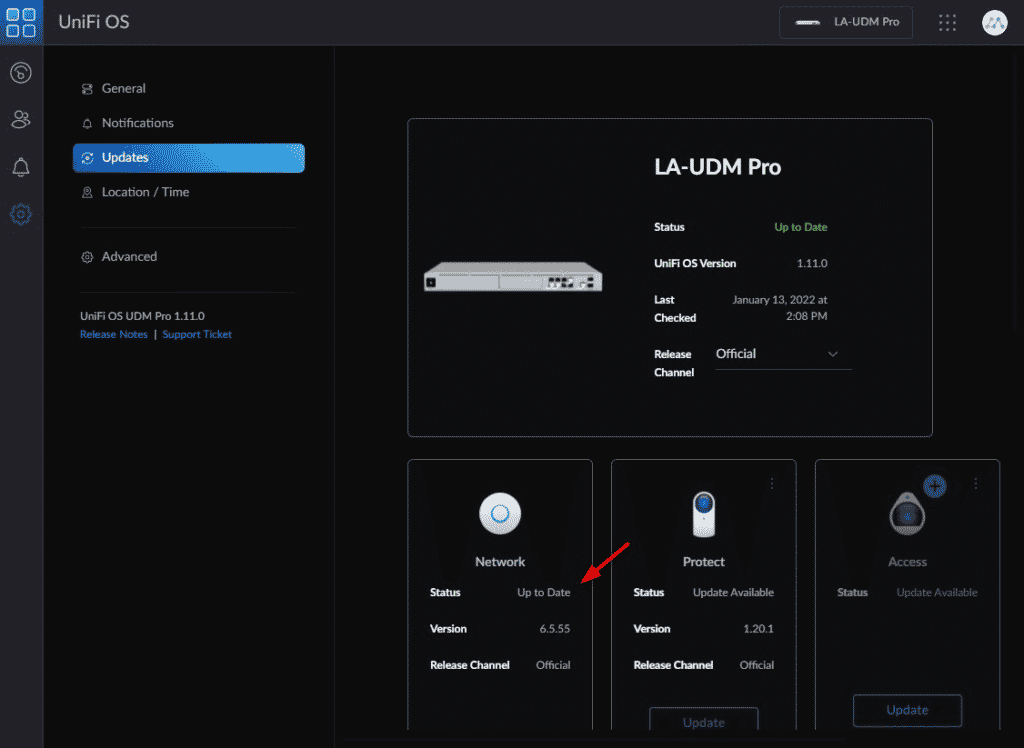This screenshot has height=748, width=1024.
Task: Click the UDM Pro device image
Action: [x=513, y=276]
